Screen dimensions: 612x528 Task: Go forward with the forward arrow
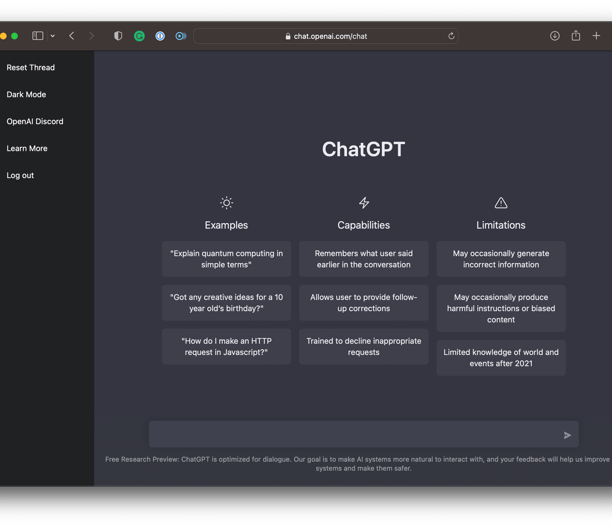pos(91,36)
